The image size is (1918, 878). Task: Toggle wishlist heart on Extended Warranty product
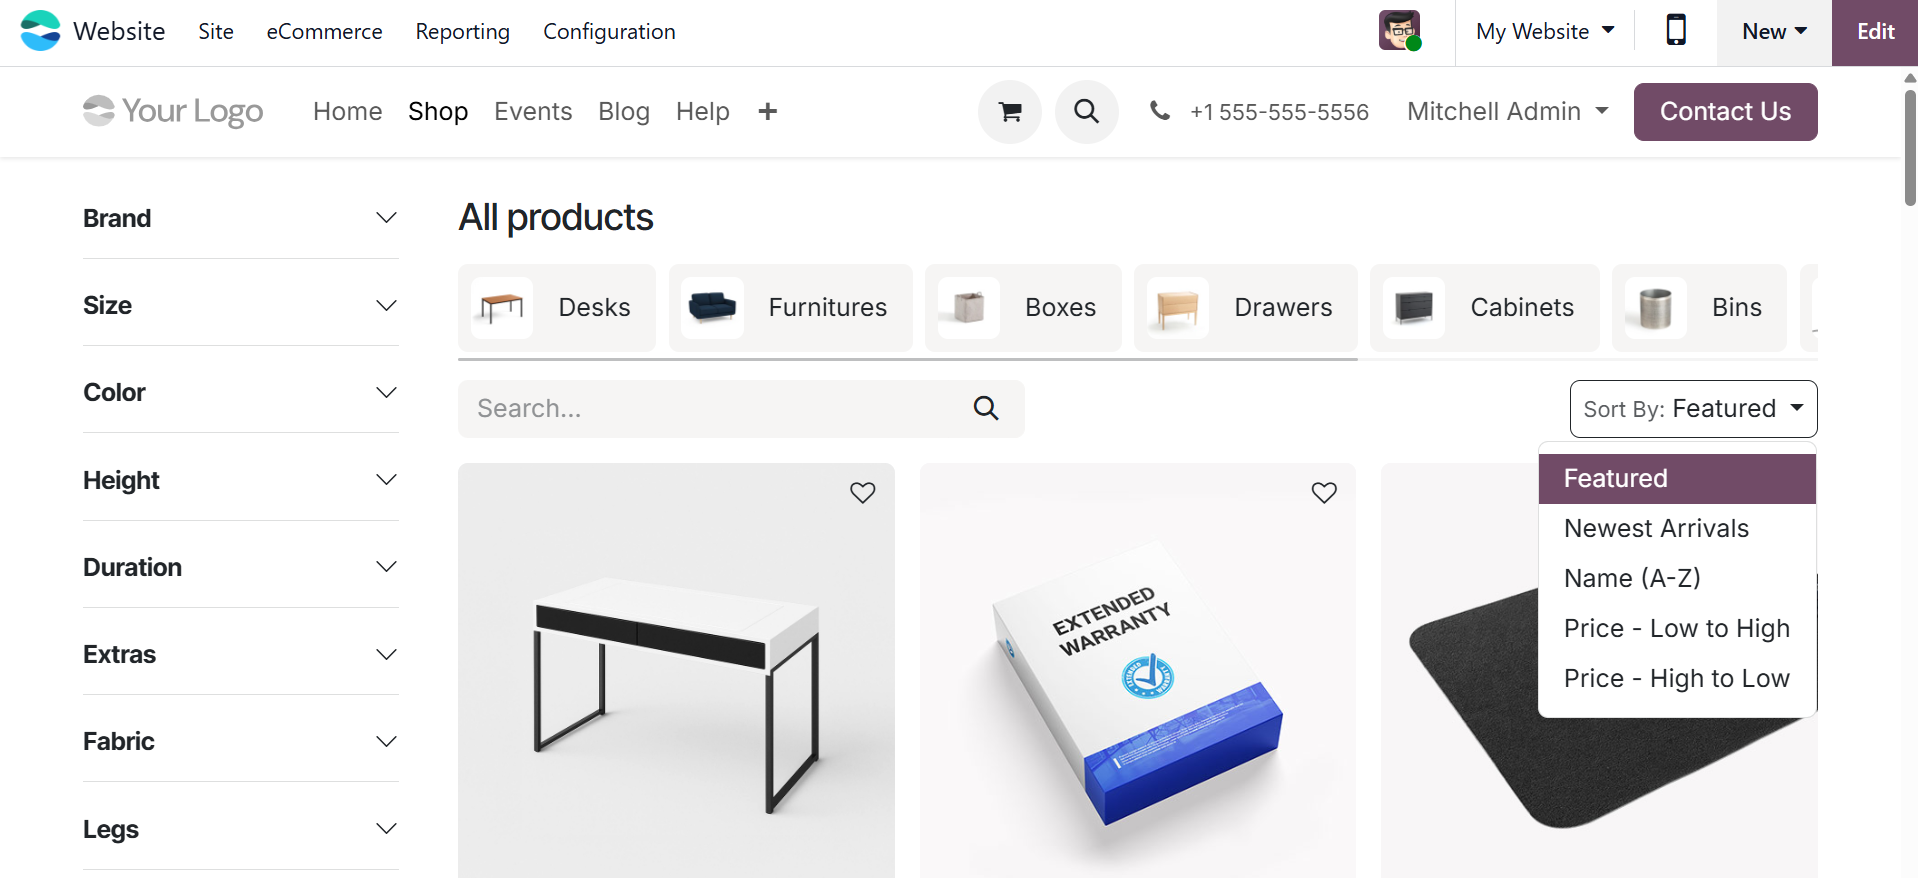(1324, 493)
